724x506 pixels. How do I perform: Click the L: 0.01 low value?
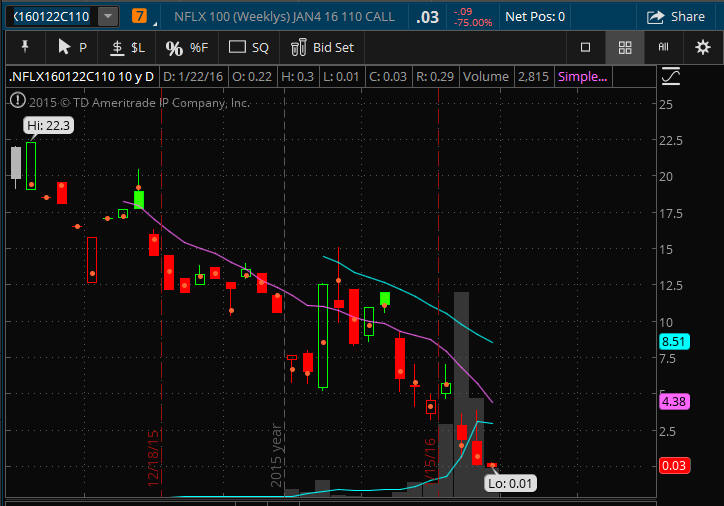click(x=341, y=77)
